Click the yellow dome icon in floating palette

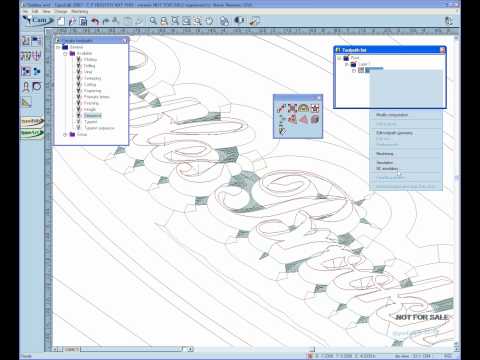tap(303, 108)
